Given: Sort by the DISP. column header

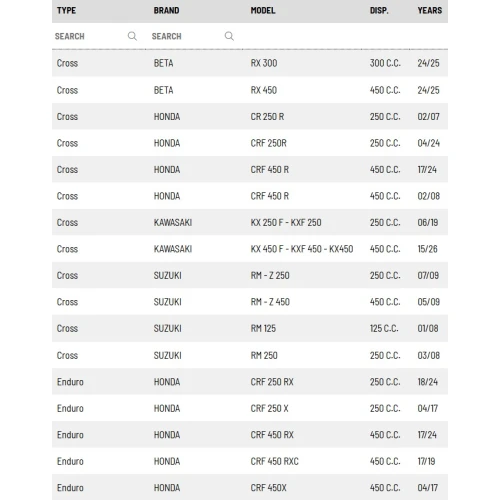Looking at the screenshot, I should click(x=379, y=11).
